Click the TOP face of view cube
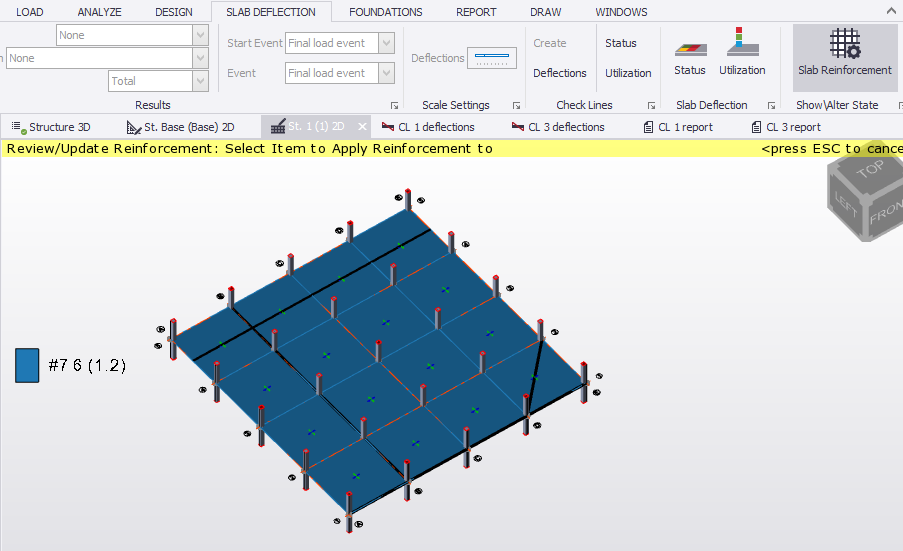Screen dimensions: 903x551 869,169
